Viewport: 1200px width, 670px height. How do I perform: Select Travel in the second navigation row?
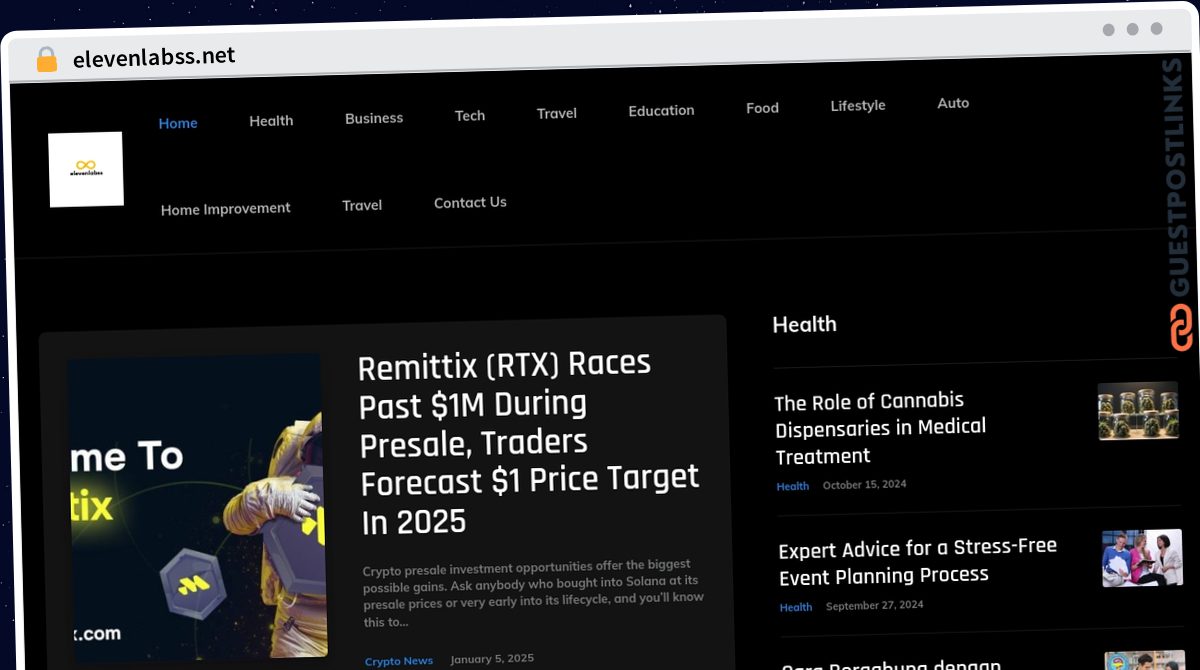(362, 205)
